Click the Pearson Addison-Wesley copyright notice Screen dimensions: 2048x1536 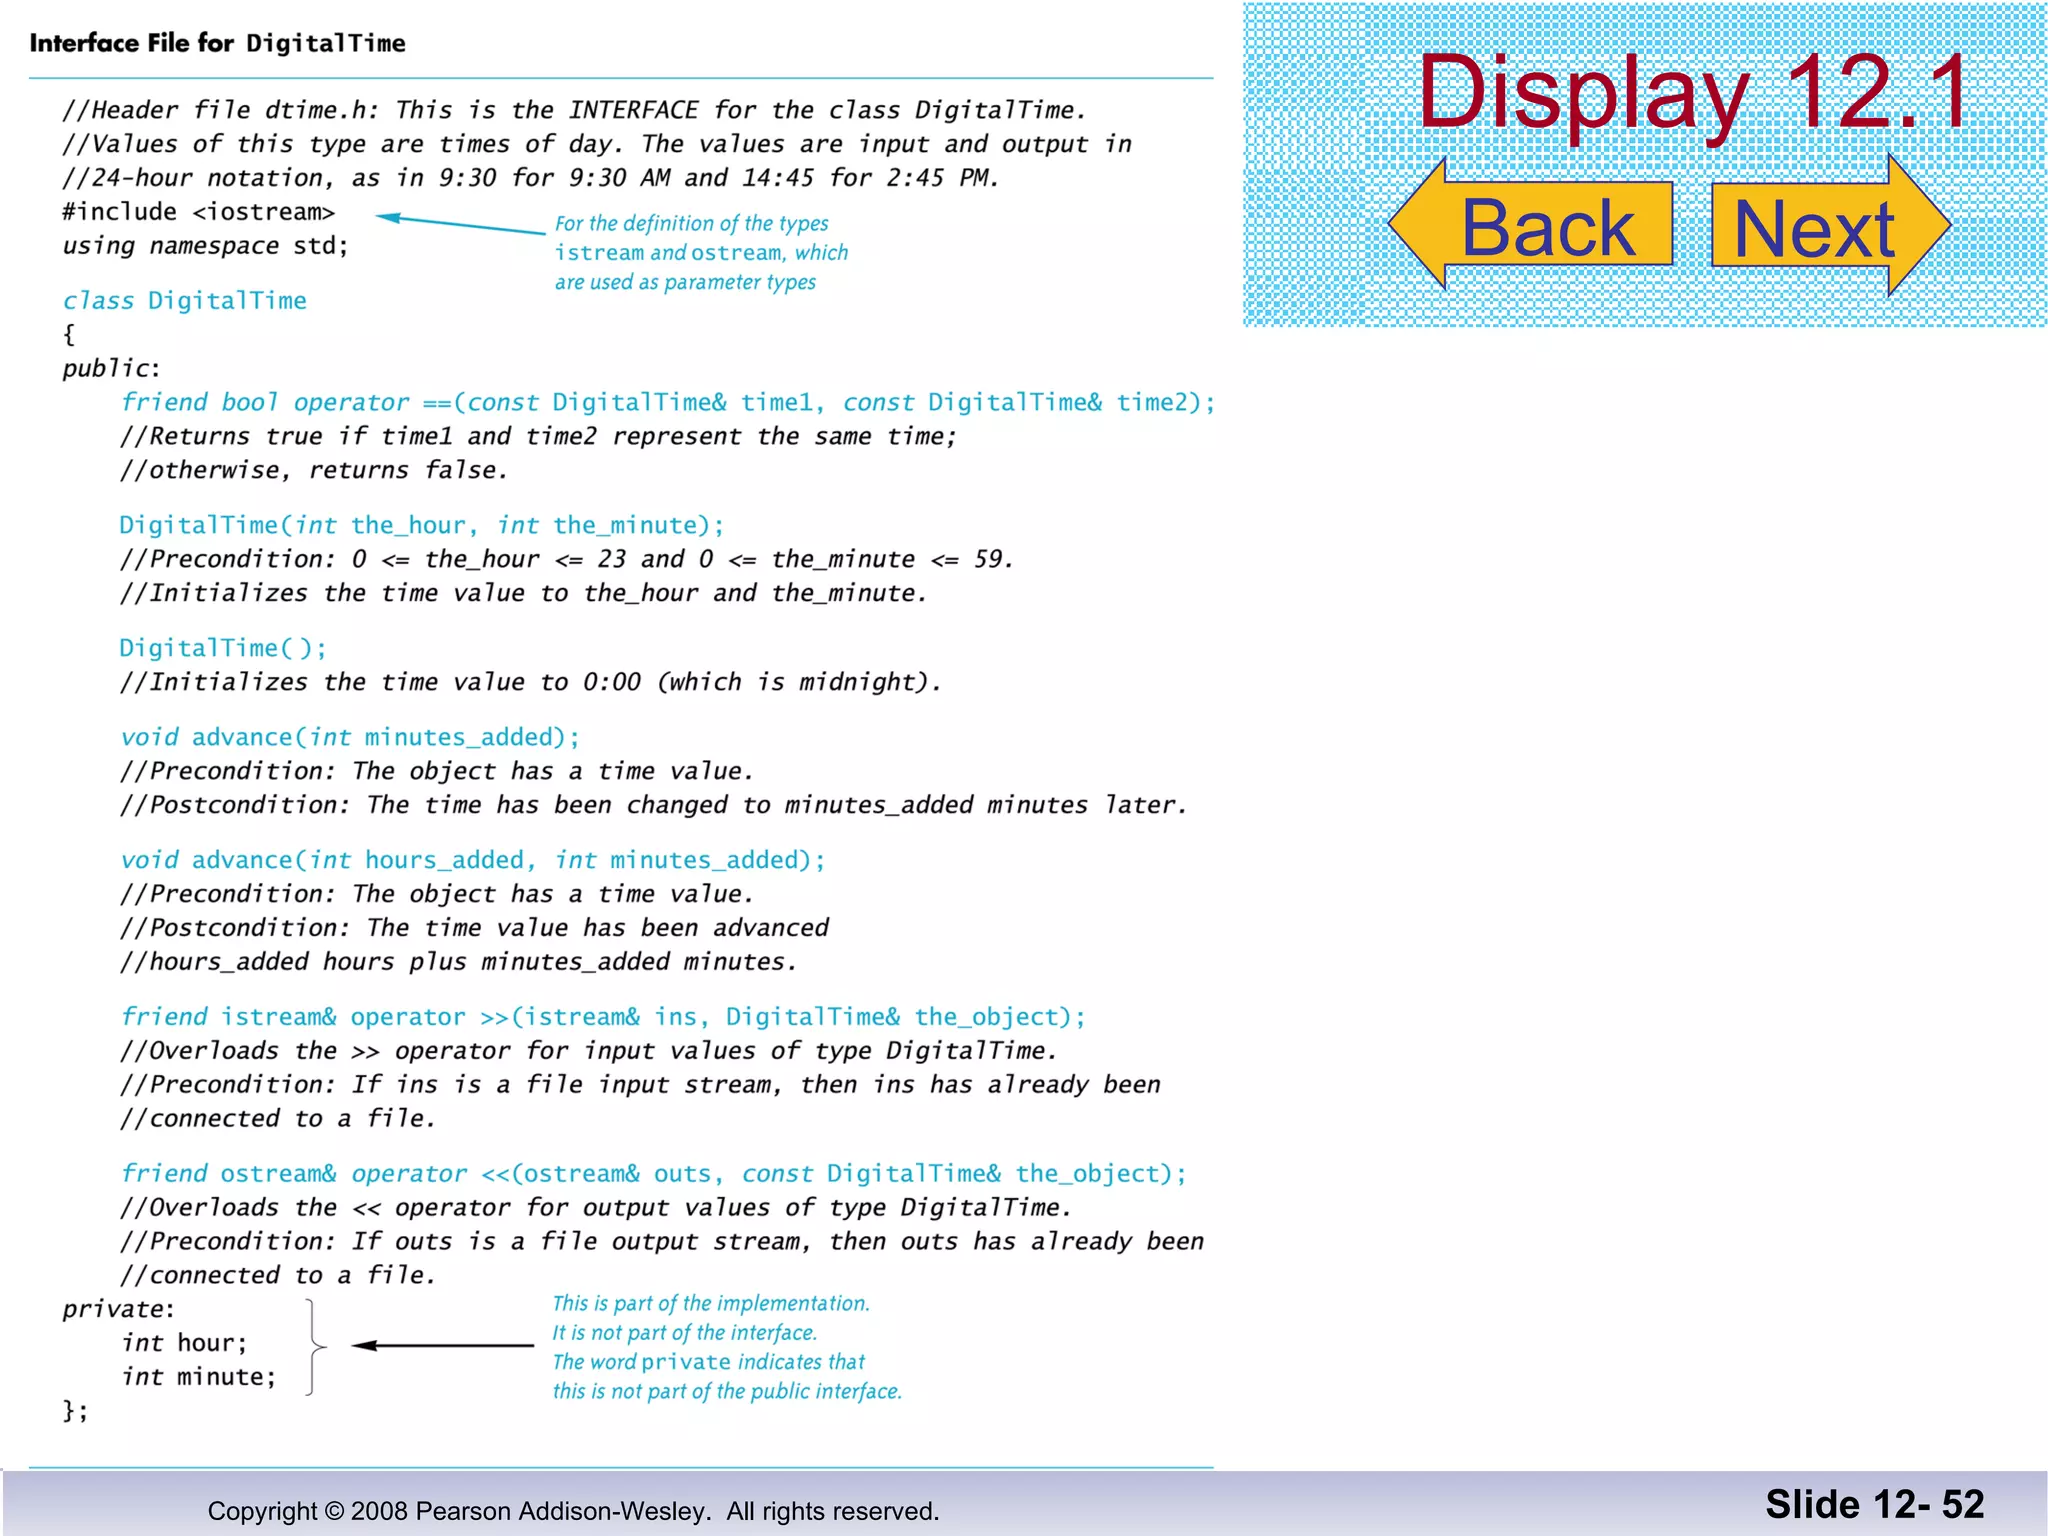573,1511
